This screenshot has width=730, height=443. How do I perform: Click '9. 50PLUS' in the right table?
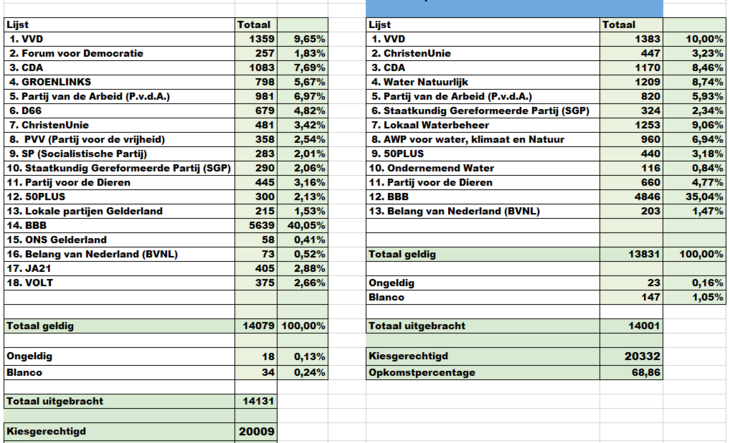483,154
